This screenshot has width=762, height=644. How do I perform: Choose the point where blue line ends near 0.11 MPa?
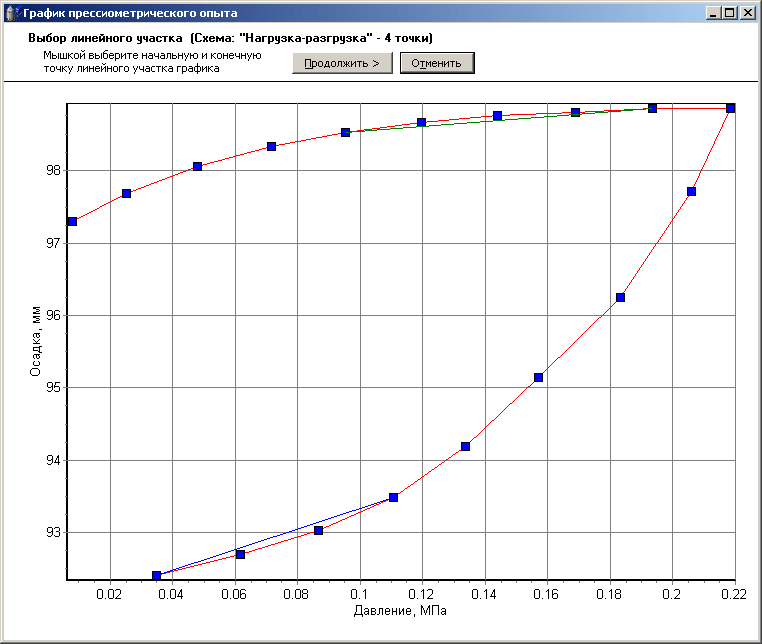click(x=394, y=497)
